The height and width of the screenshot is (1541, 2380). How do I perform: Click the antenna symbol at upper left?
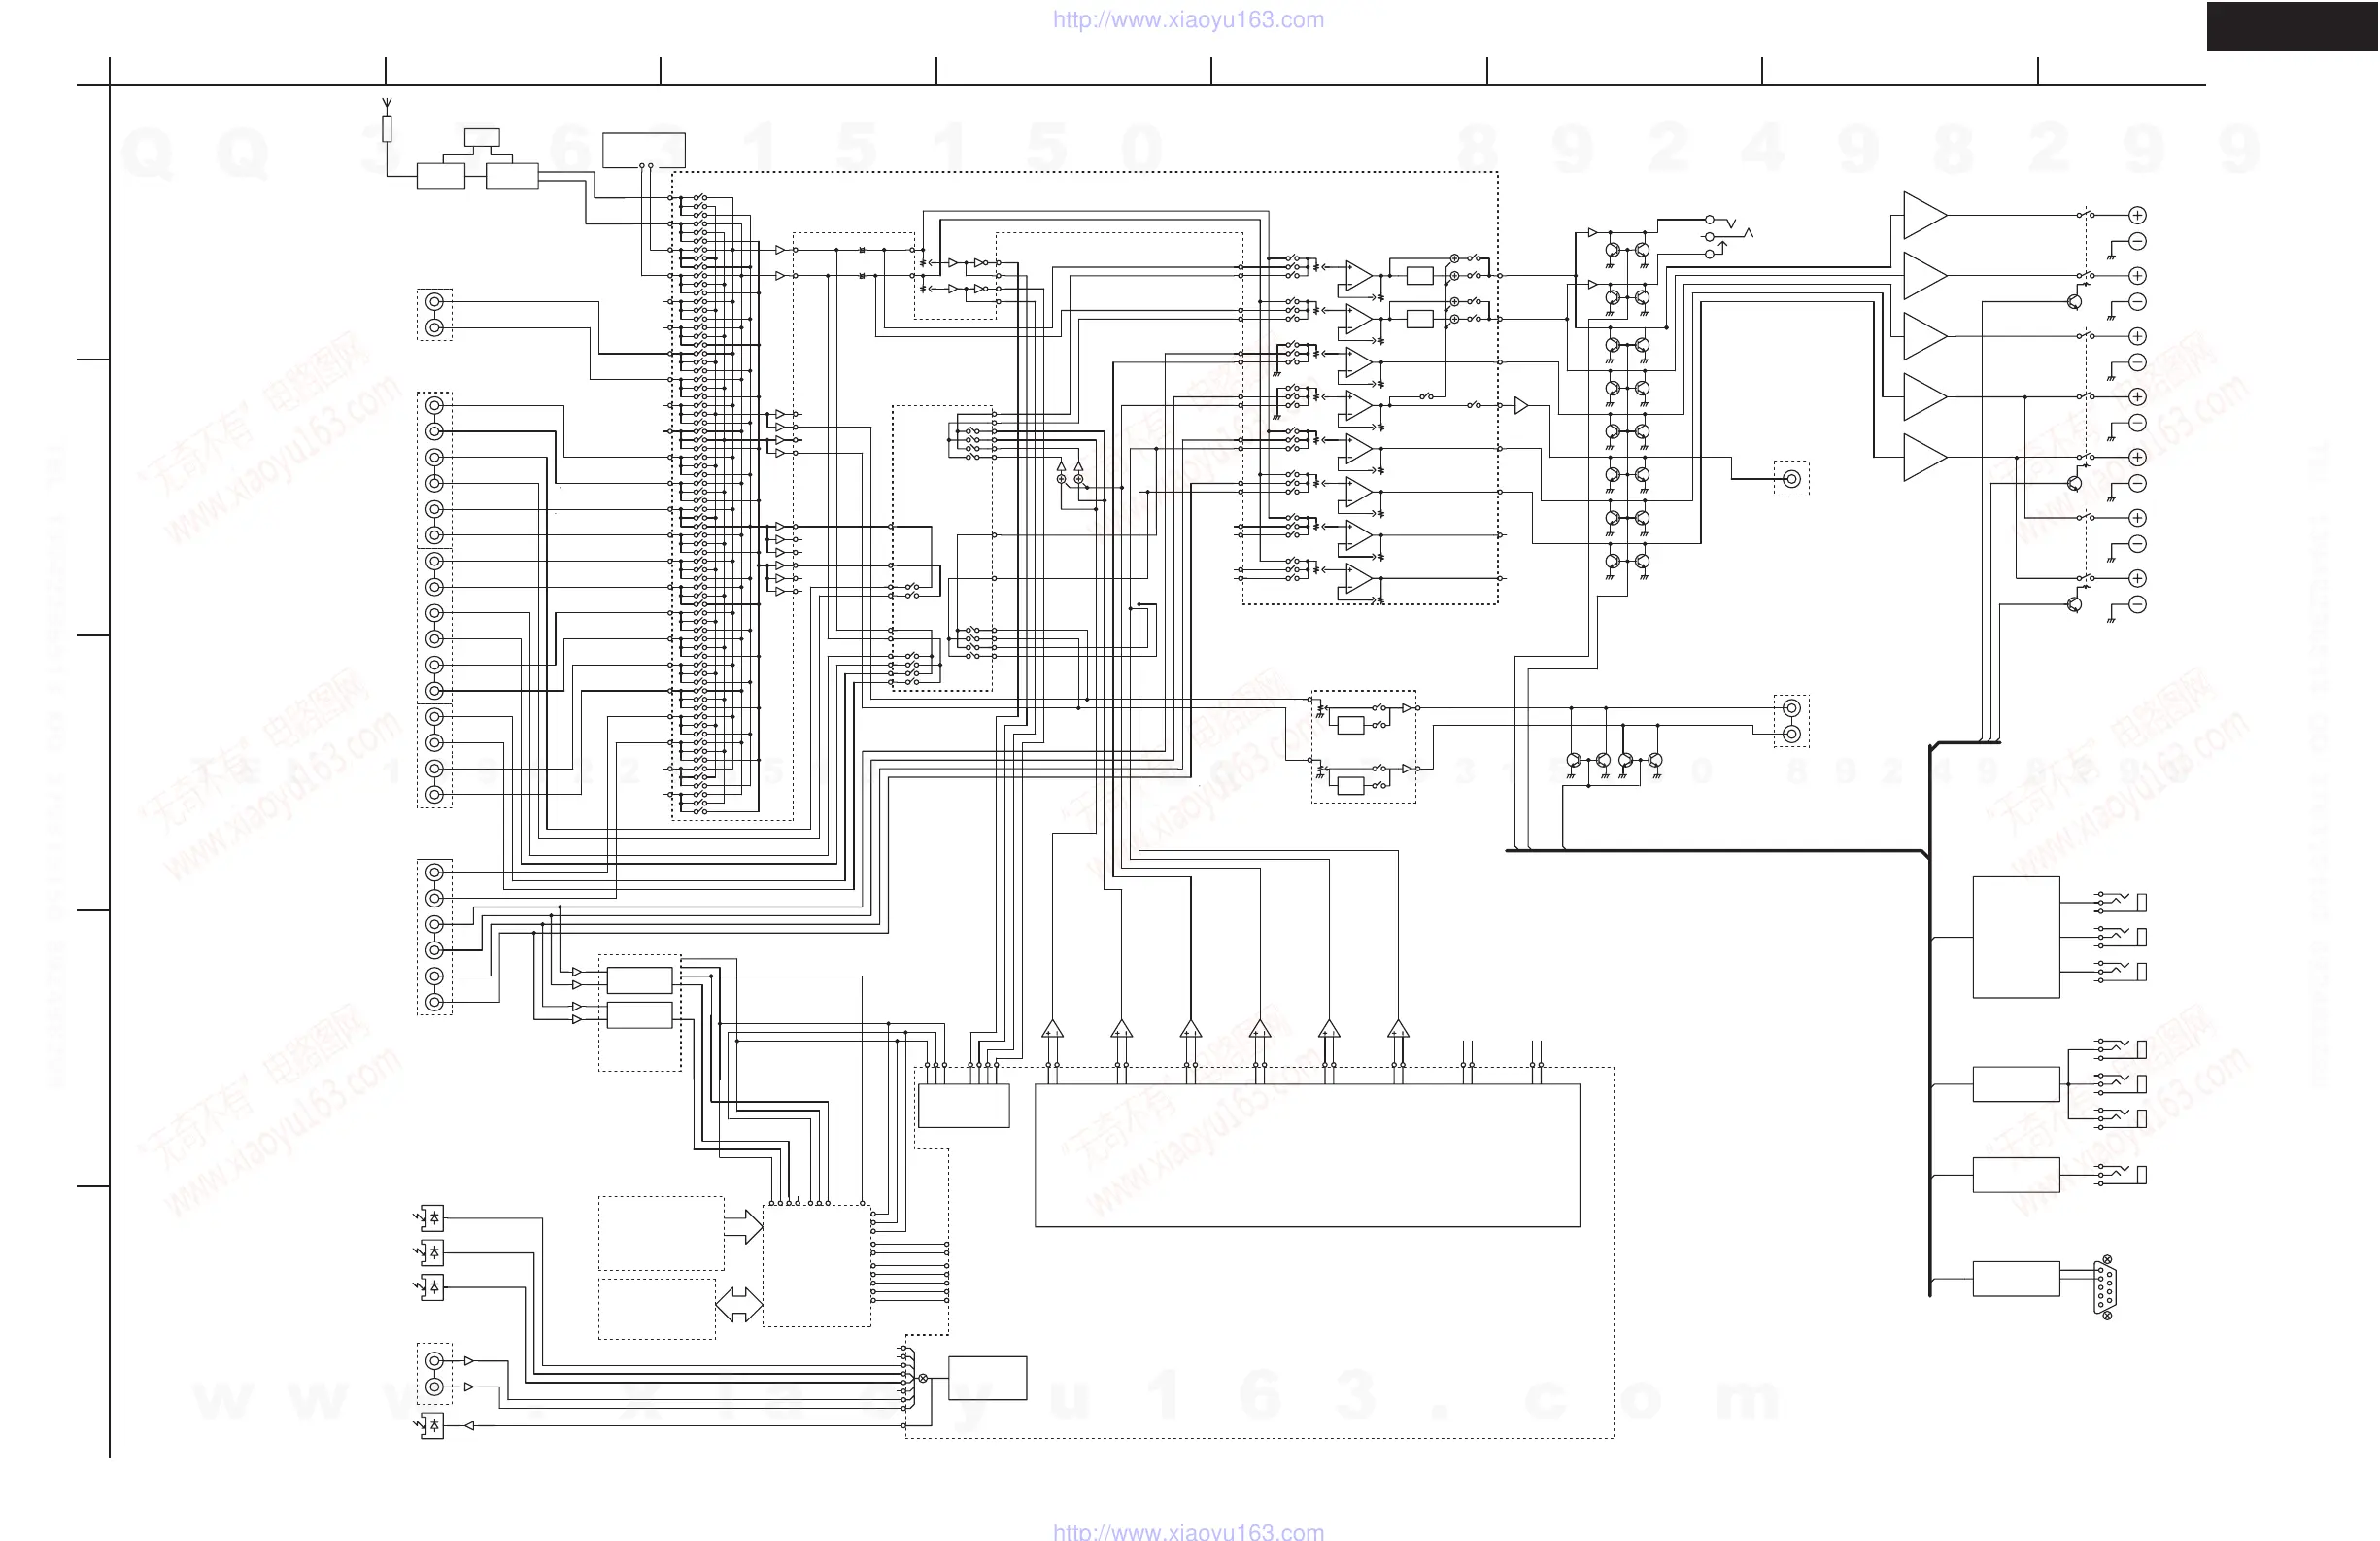click(388, 104)
